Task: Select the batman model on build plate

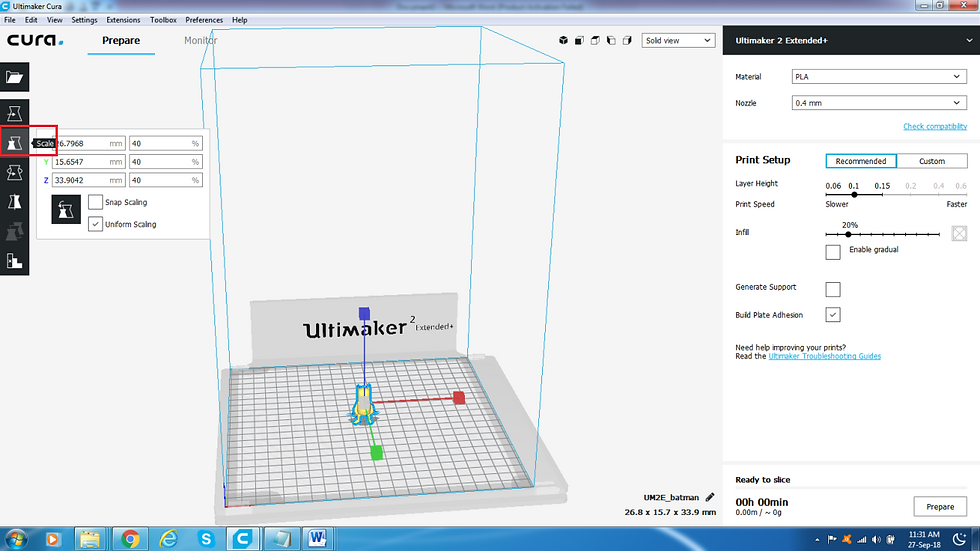Action: [x=364, y=404]
